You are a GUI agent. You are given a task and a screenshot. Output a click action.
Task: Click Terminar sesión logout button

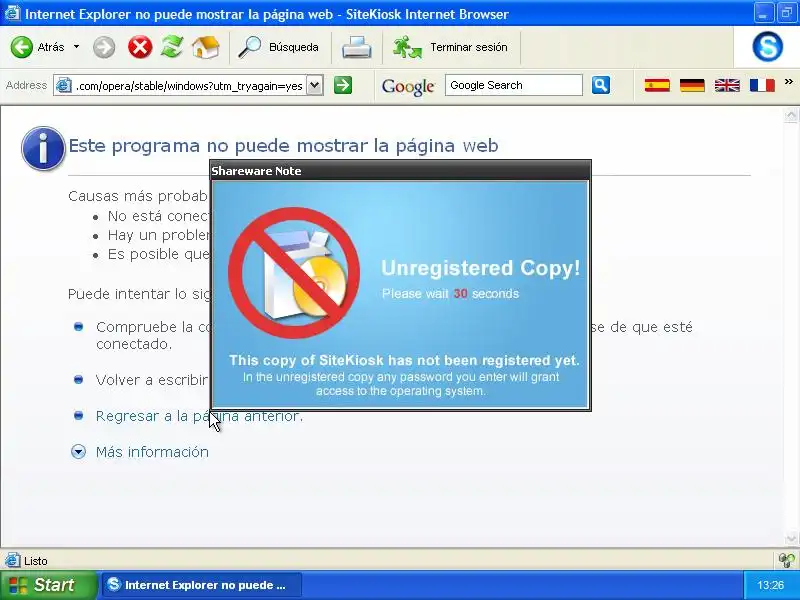450,47
